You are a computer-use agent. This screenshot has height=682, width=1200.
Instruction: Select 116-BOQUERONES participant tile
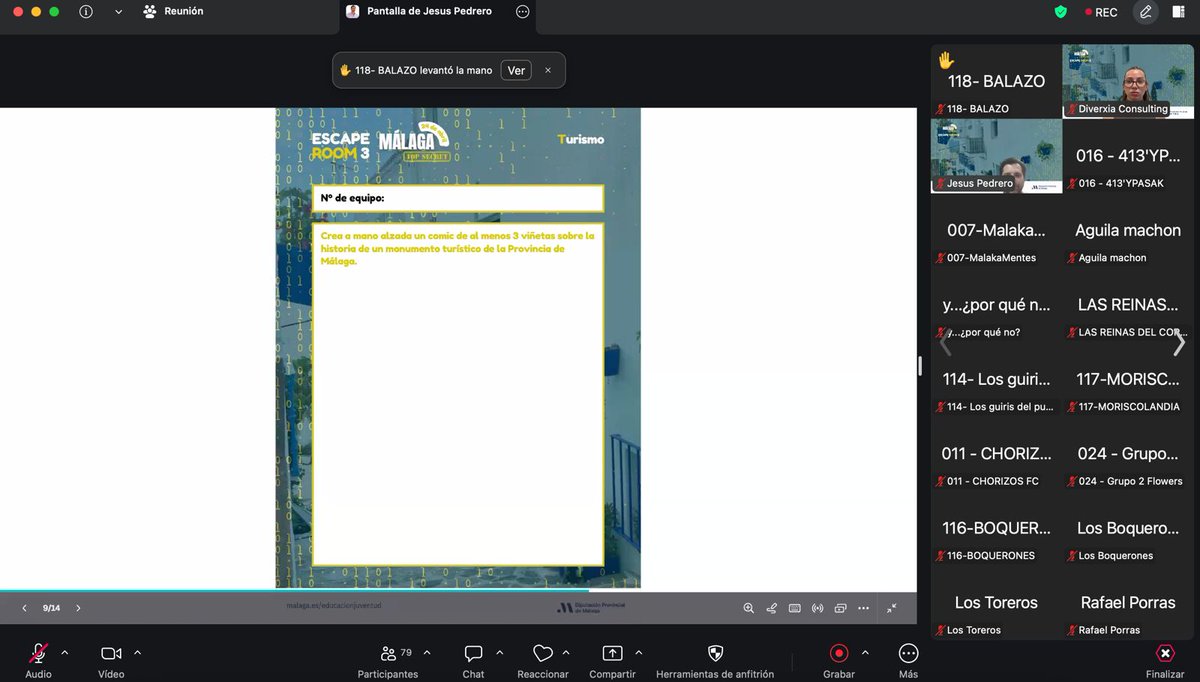(996, 528)
